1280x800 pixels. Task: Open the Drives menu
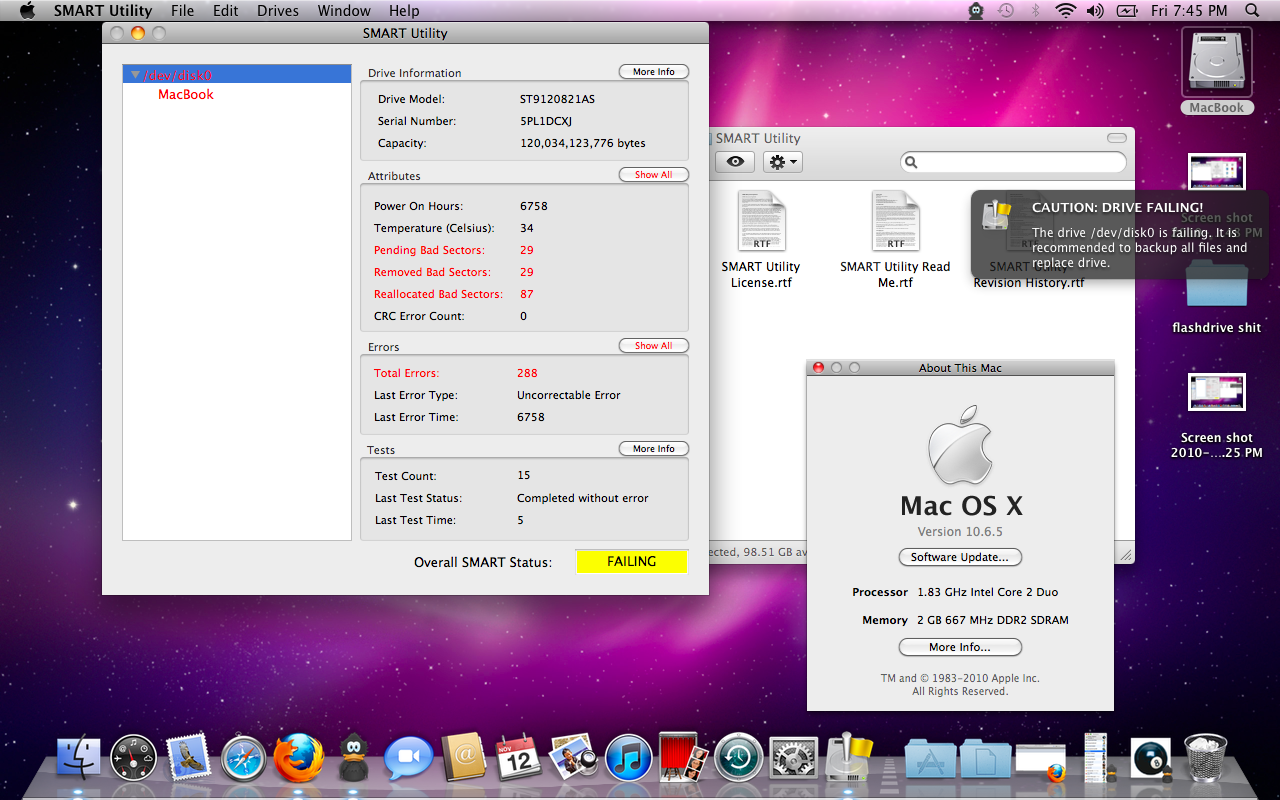tap(278, 11)
